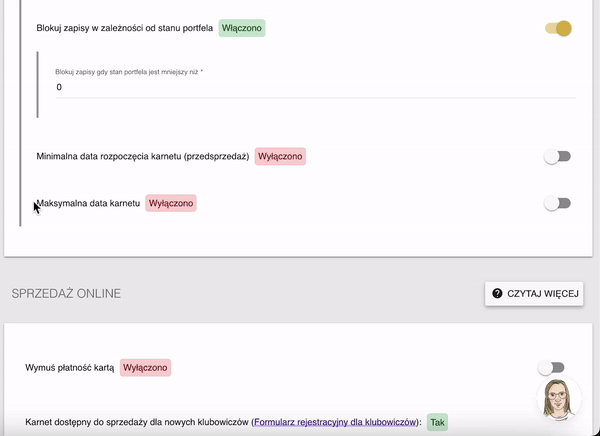Click the Włączono status badge
The height and width of the screenshot is (436, 600).
coord(242,28)
